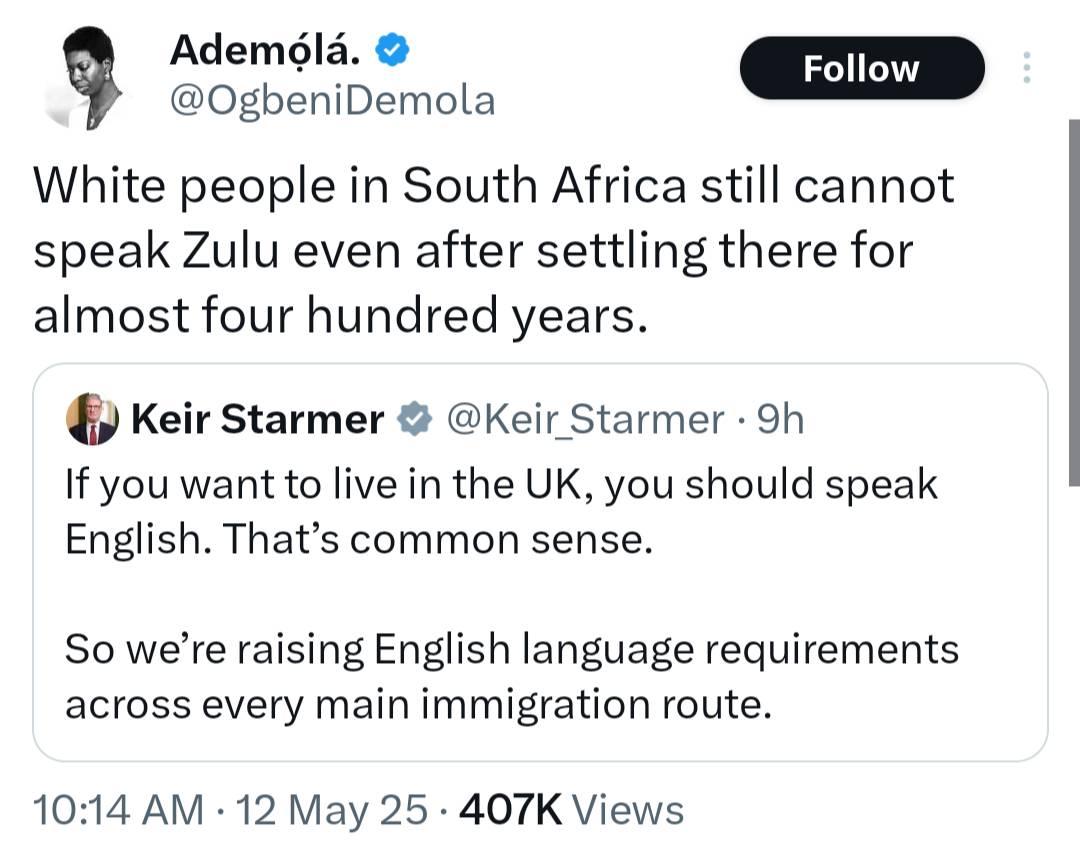Open the quoted tweet about English requirements
Screen dimensions: 1080x861
(x=540, y=562)
